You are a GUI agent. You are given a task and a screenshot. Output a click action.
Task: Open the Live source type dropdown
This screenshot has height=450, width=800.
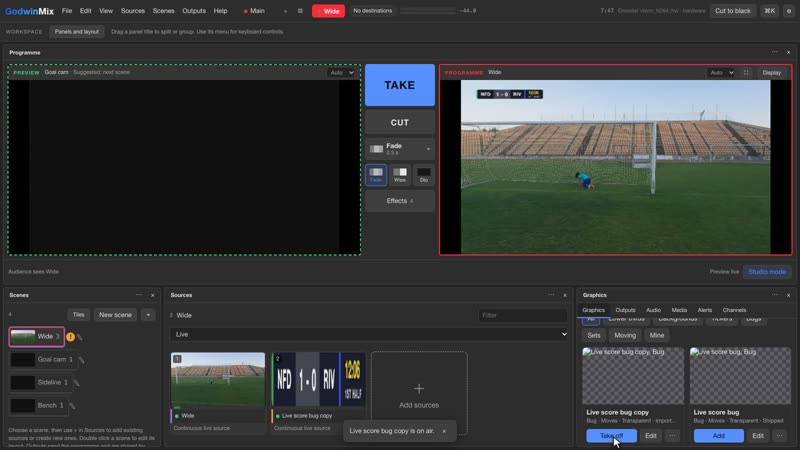pyautogui.click(x=369, y=334)
